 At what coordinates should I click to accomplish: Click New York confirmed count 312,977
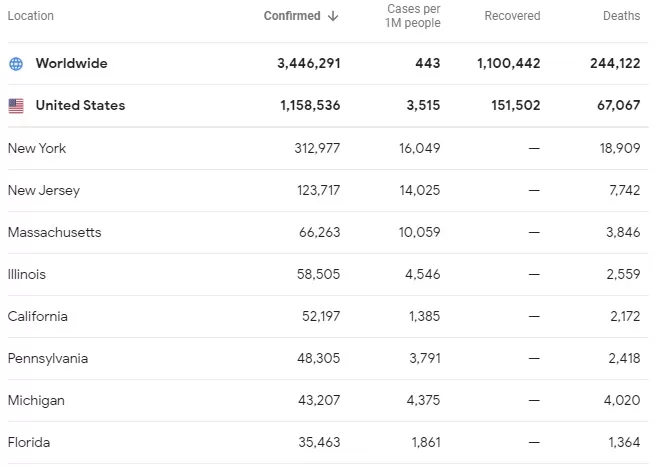[317, 148]
